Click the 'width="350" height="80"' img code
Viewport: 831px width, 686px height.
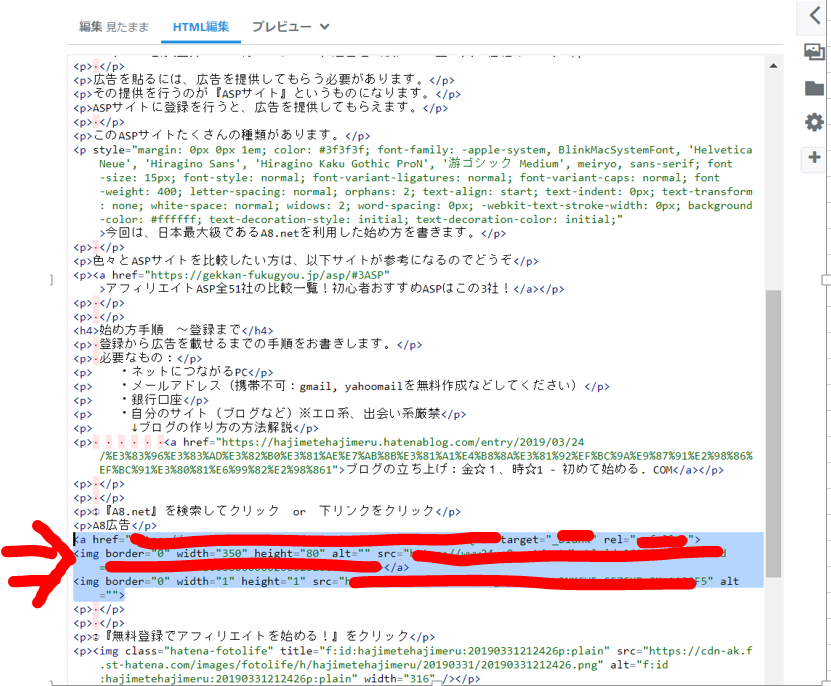pyautogui.click(x=251, y=553)
